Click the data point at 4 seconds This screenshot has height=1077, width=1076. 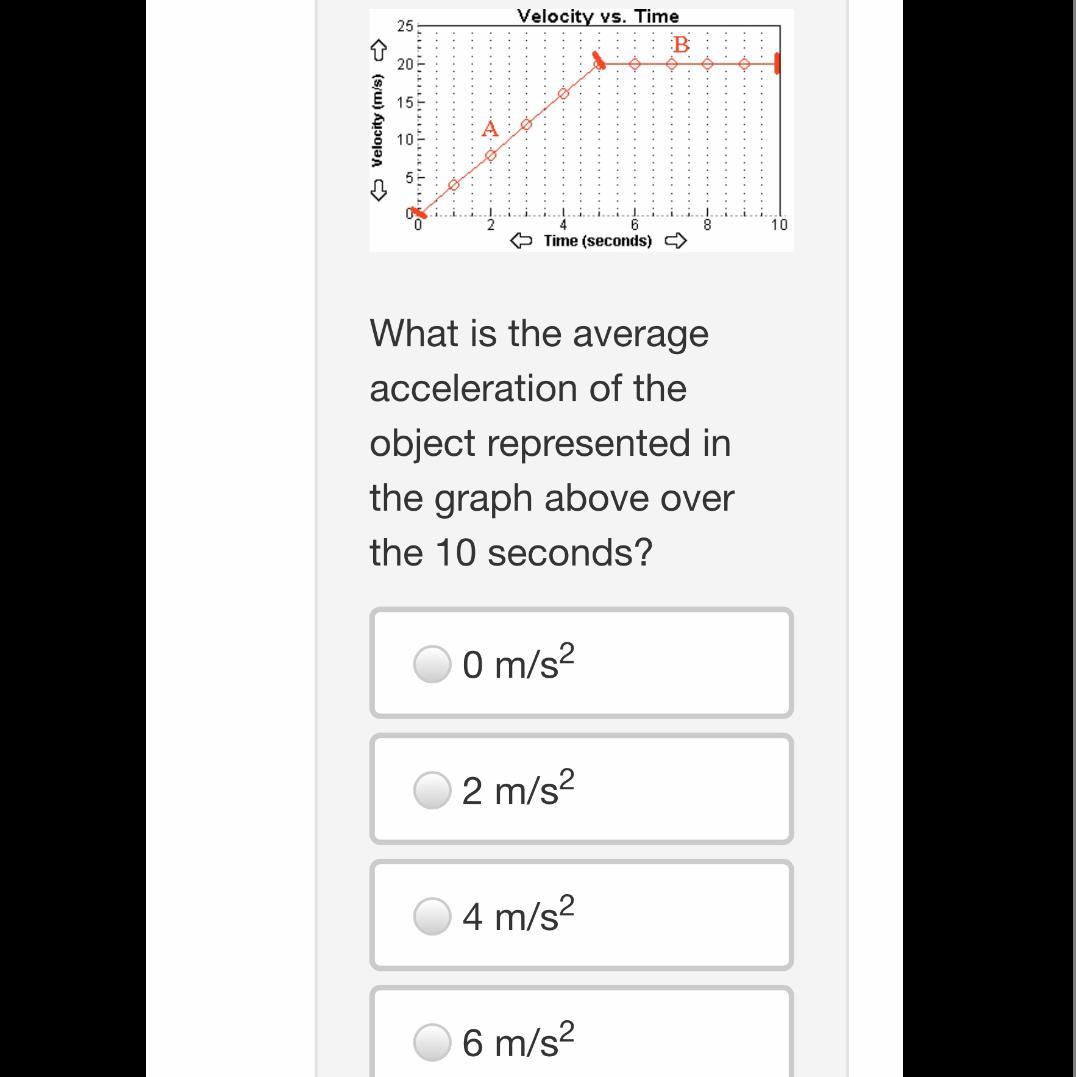563,94
